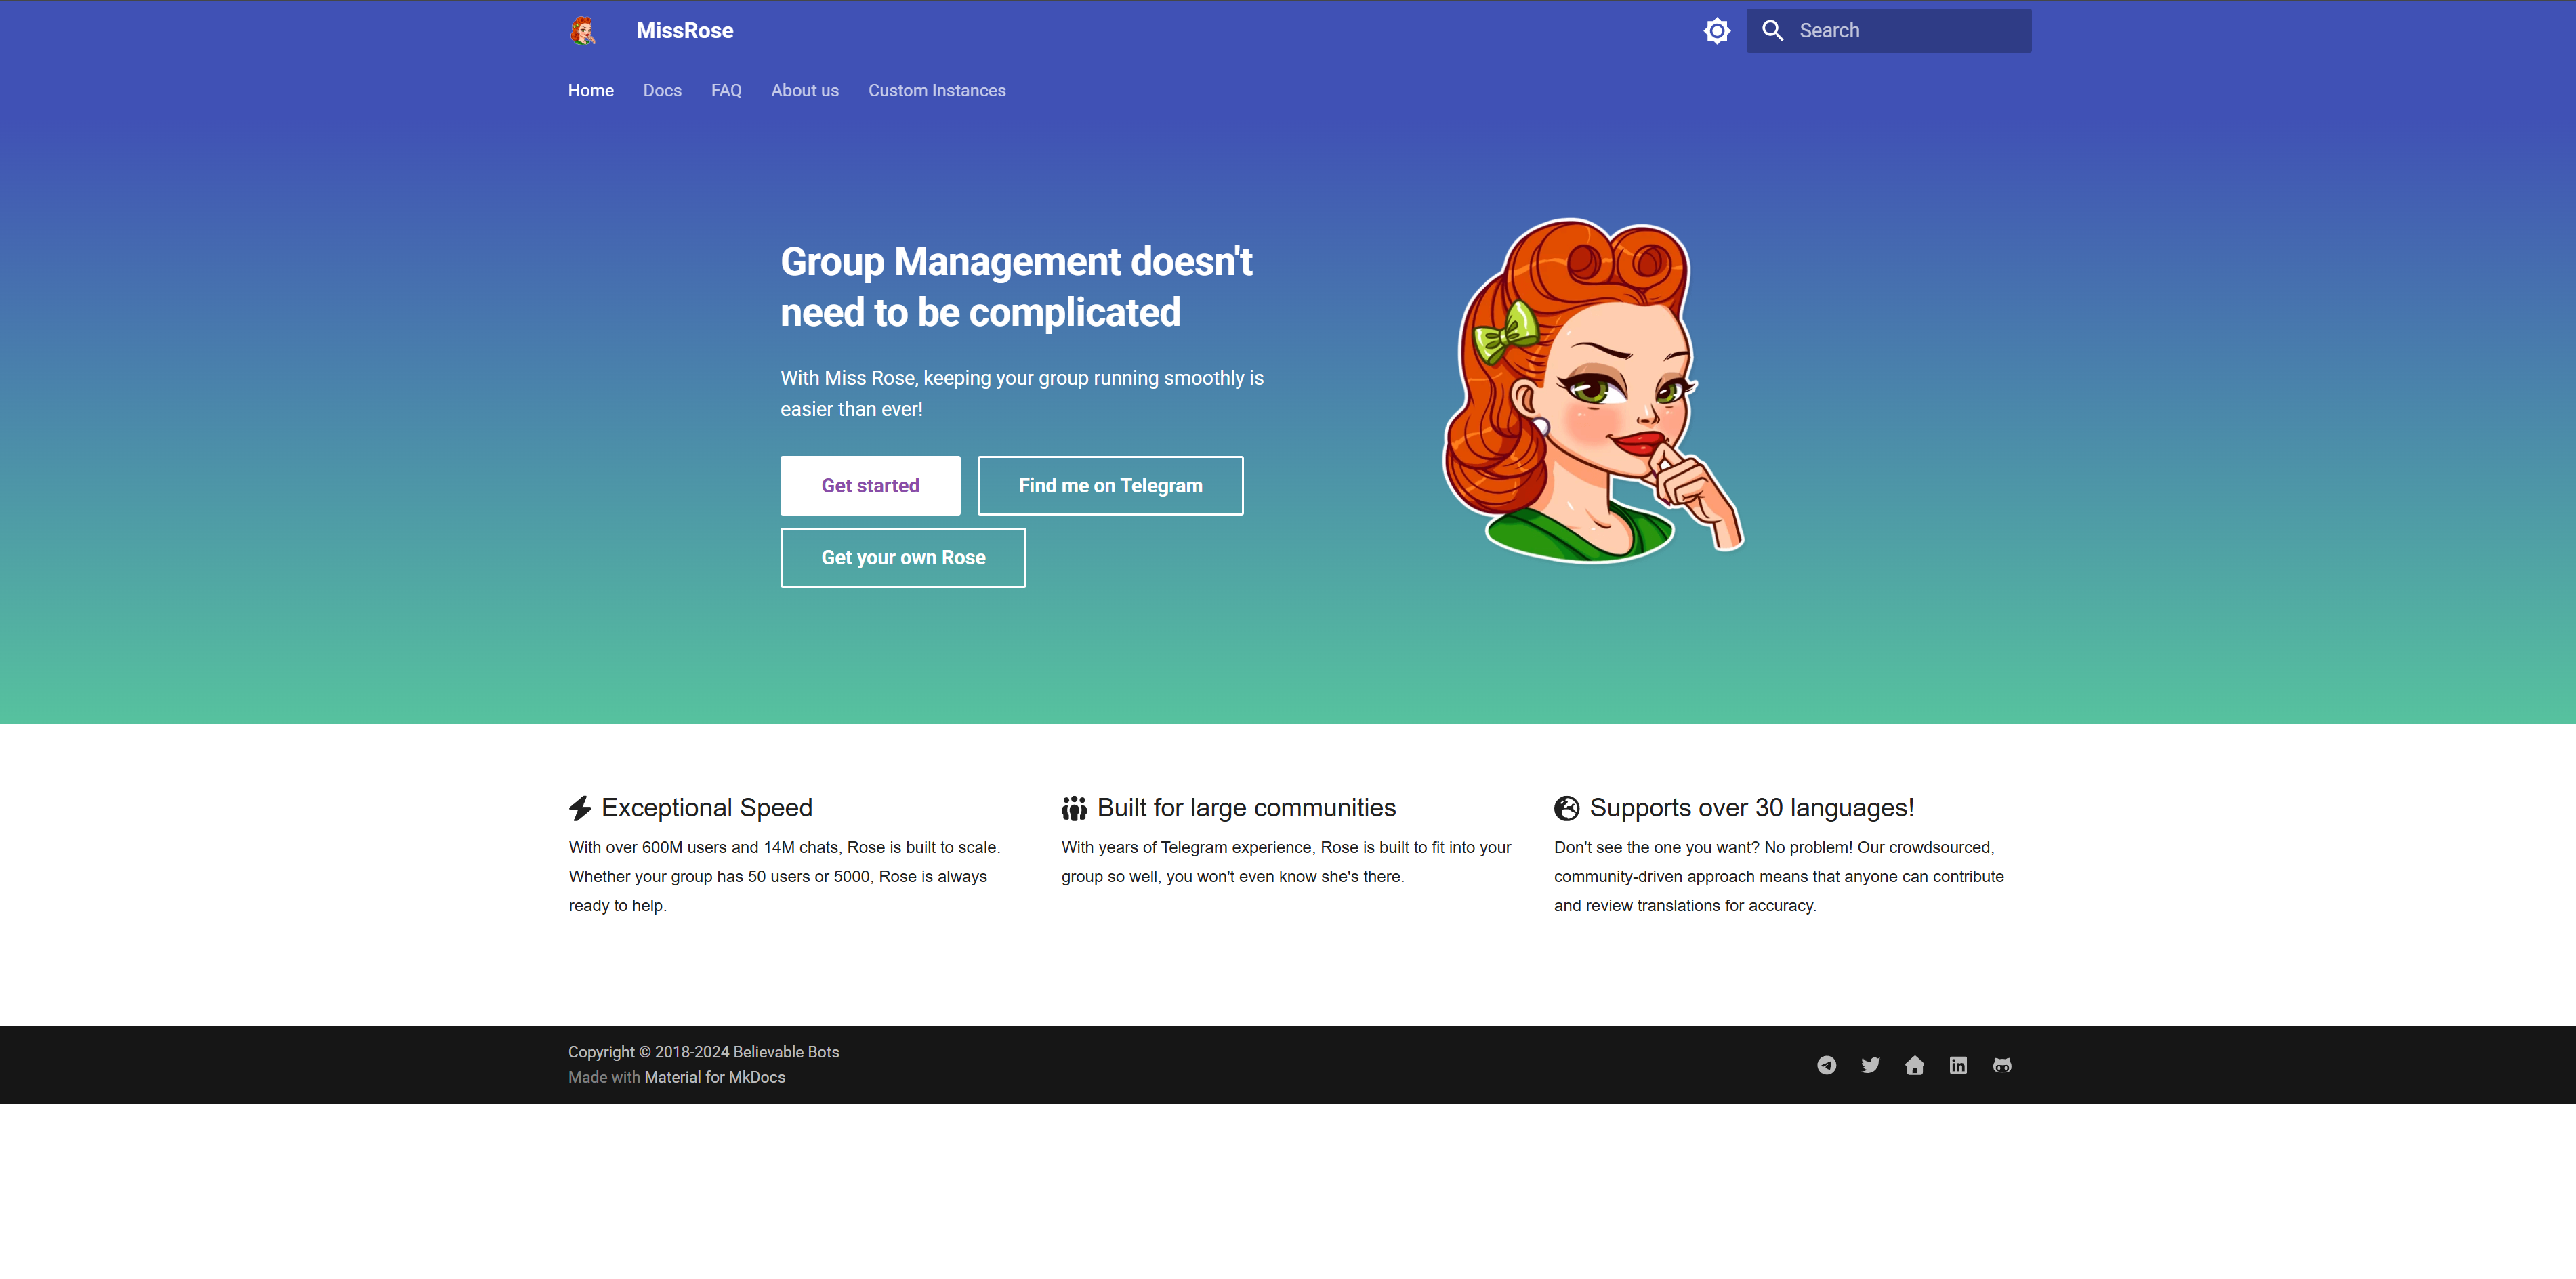Click the magnifying glass search icon

coord(1772,31)
